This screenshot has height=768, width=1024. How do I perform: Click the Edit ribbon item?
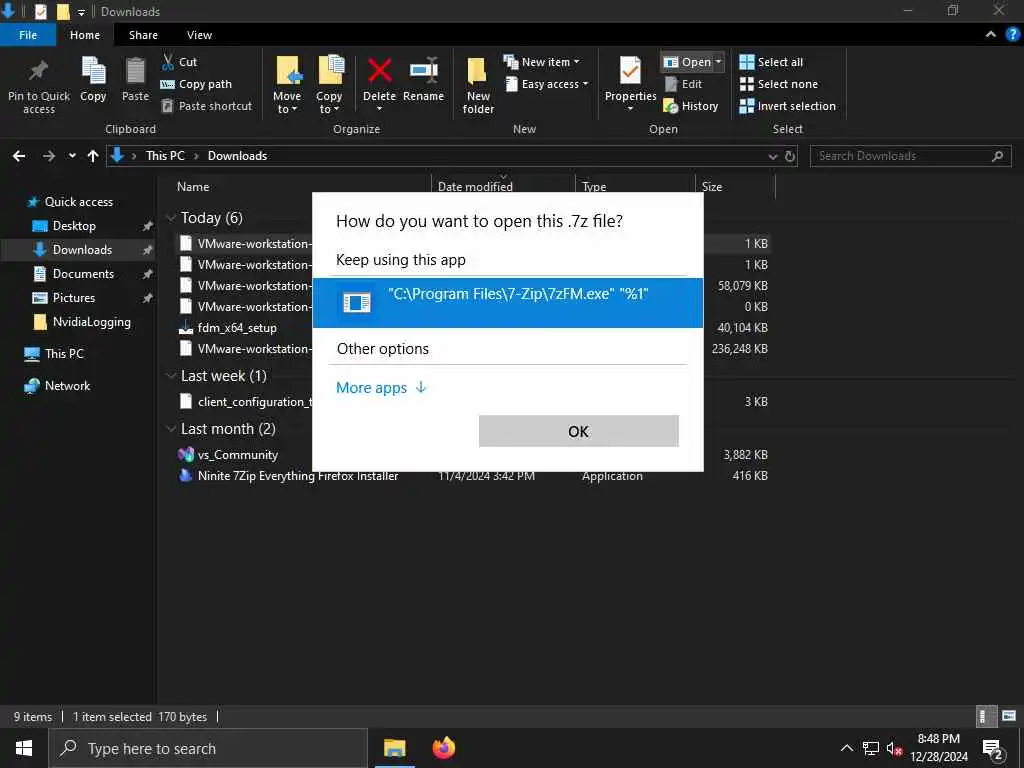click(x=683, y=84)
